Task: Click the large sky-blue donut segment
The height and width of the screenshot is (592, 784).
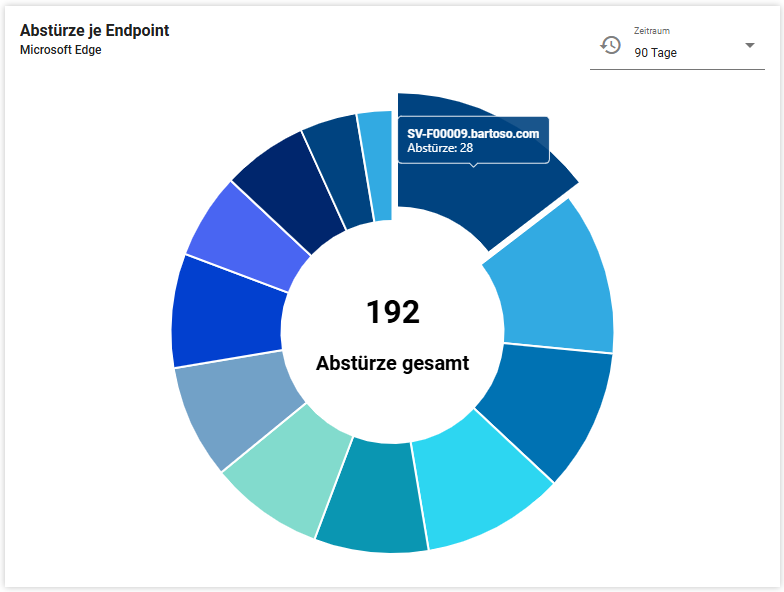Action: pyautogui.click(x=555, y=285)
